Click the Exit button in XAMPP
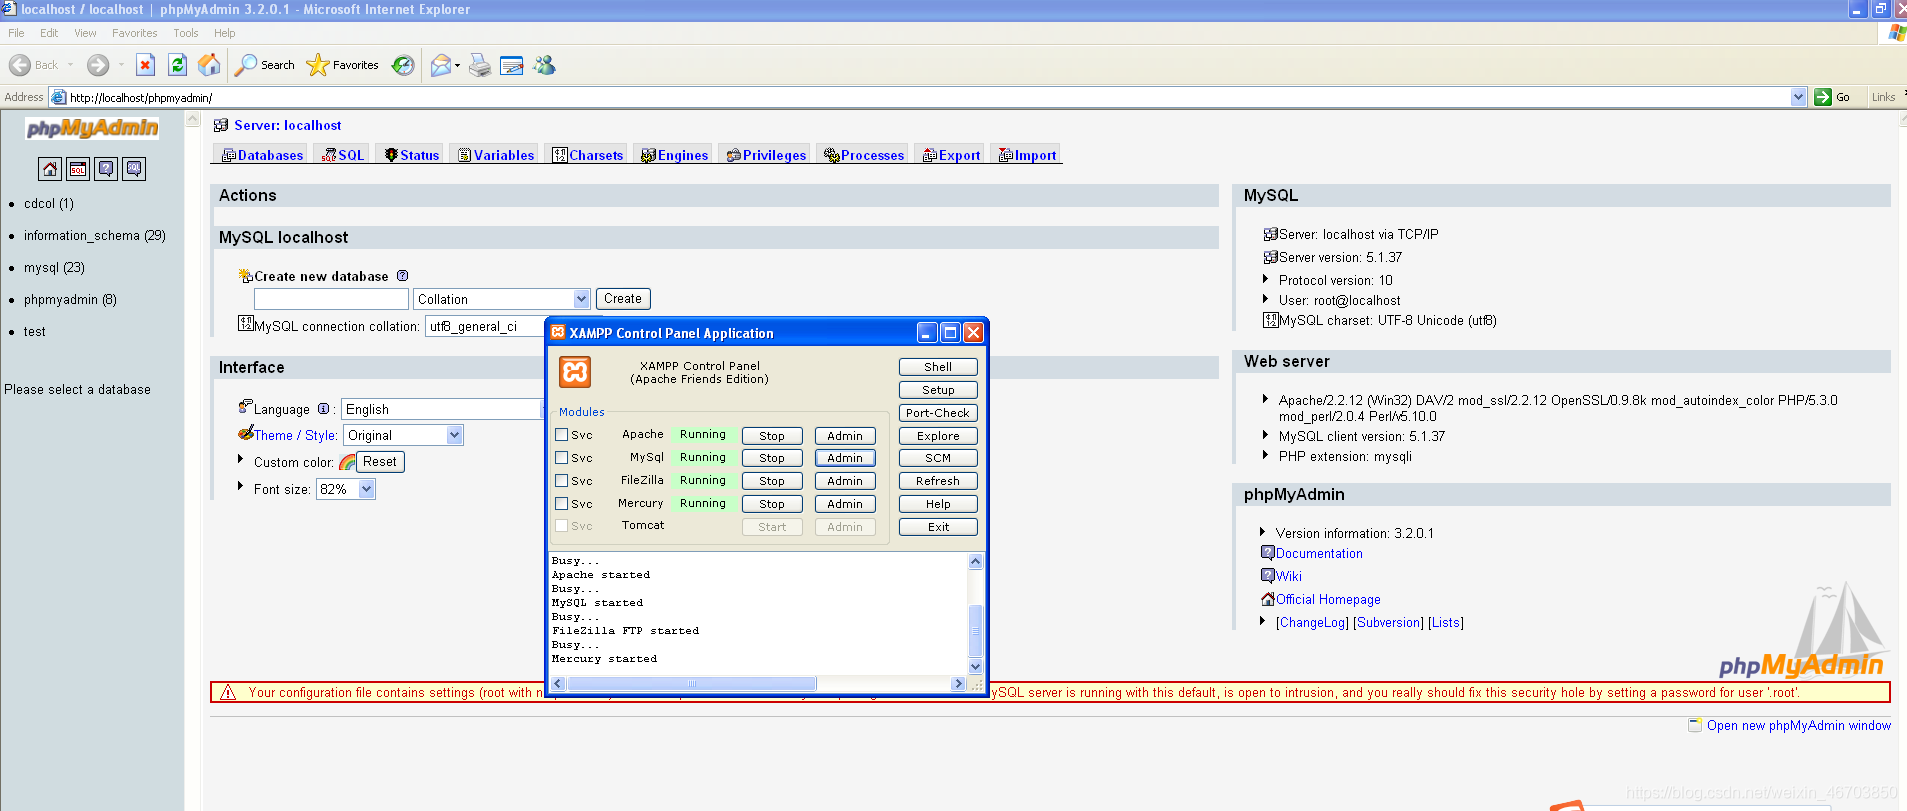Image resolution: width=1907 pixels, height=811 pixels. pyautogui.click(x=938, y=527)
